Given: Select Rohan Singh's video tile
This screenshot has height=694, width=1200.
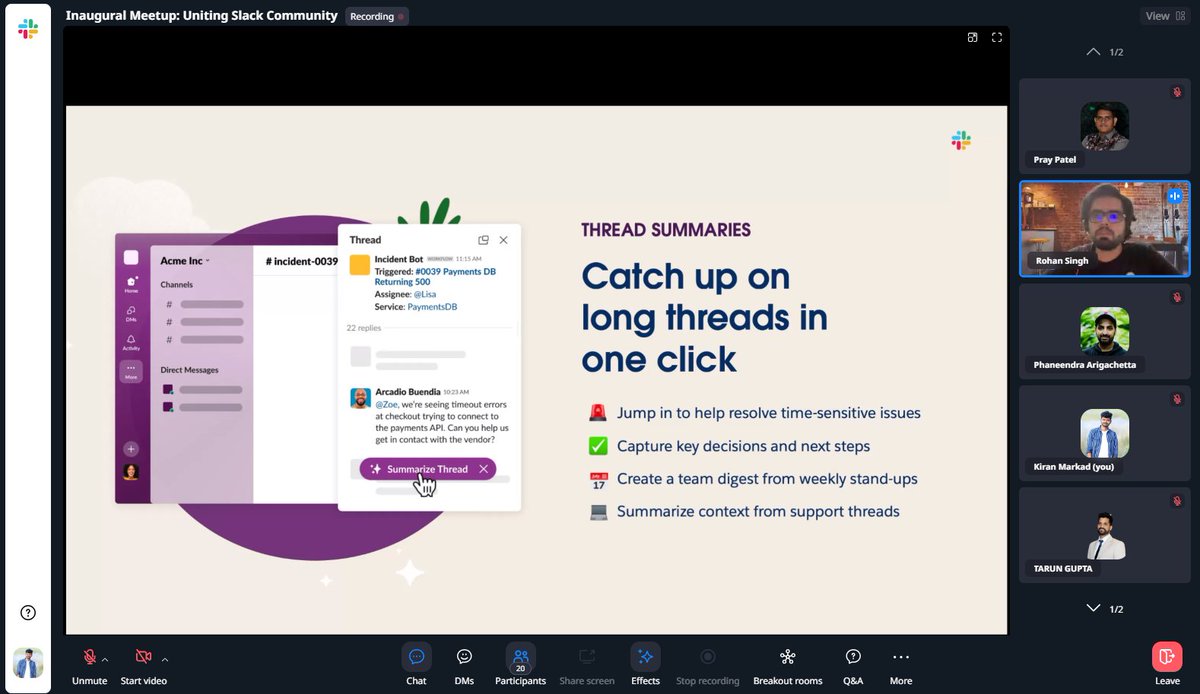Looking at the screenshot, I should point(1104,228).
